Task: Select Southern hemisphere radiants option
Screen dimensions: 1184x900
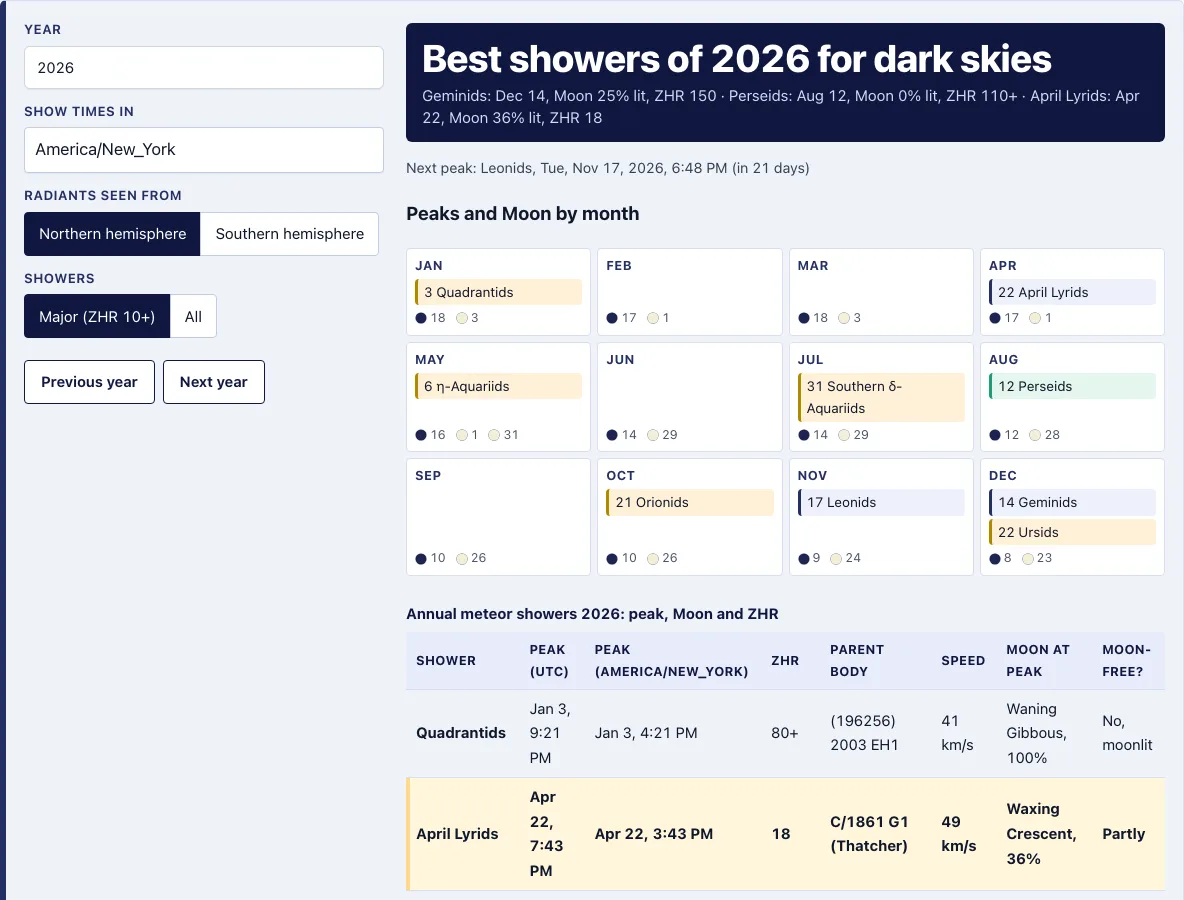Action: click(289, 234)
